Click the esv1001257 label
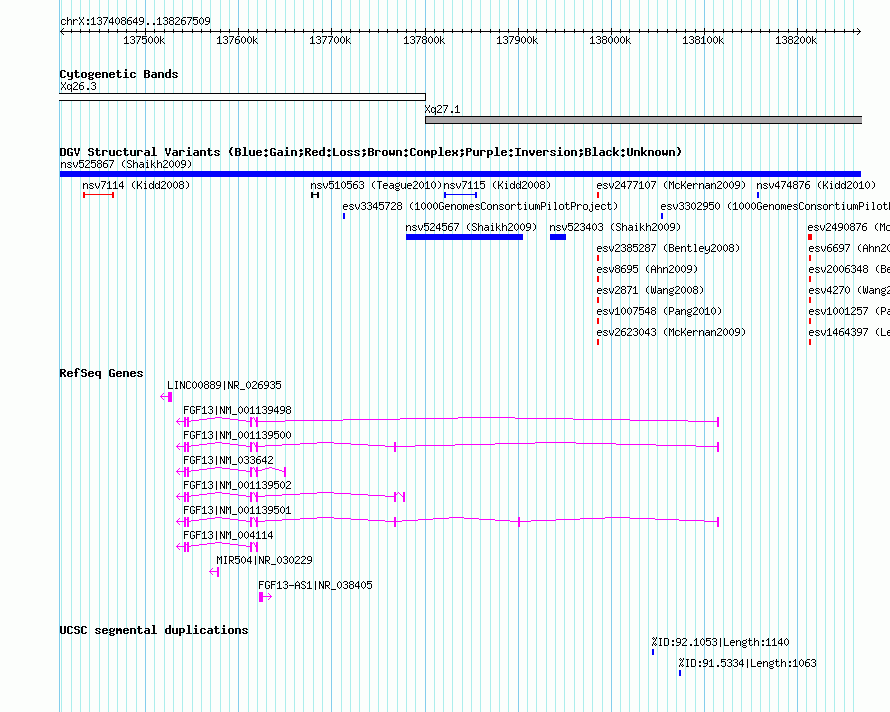890x712 pixels. 849,311
